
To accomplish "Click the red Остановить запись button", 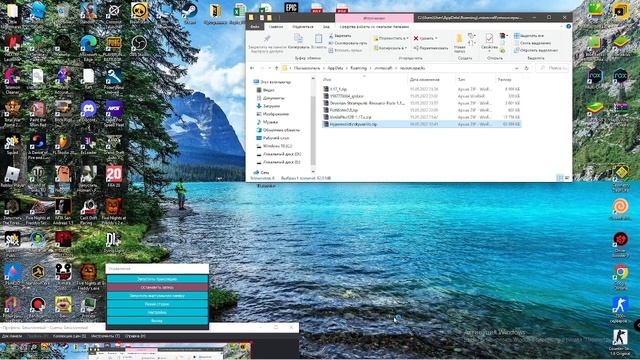I will [157, 287].
